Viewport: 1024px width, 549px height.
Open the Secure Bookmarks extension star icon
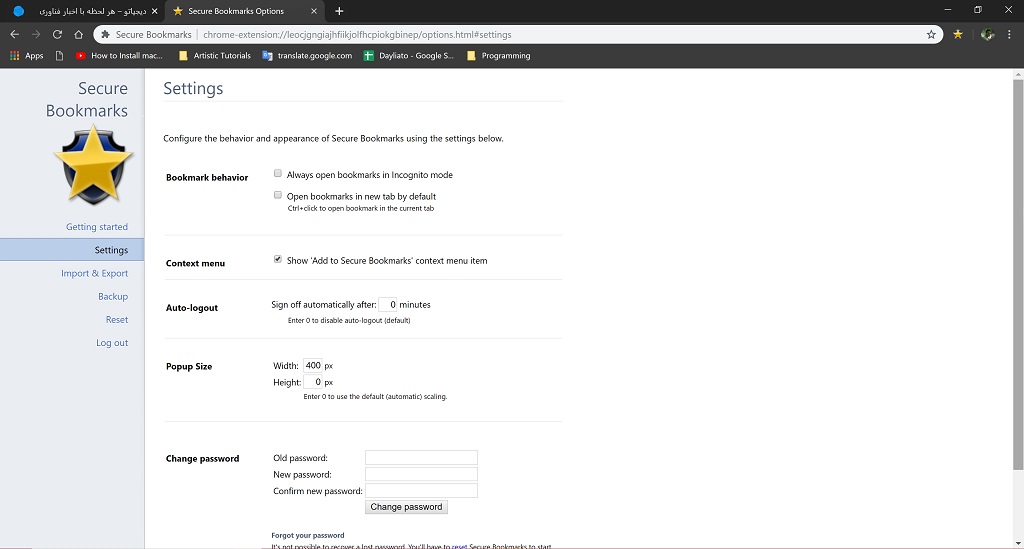click(957, 35)
